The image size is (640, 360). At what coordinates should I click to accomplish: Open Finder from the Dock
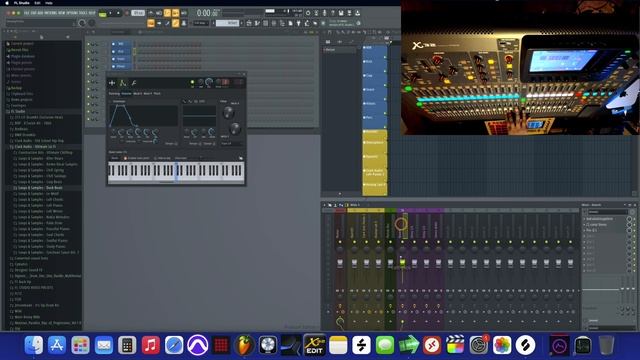pyautogui.click(x=33, y=345)
